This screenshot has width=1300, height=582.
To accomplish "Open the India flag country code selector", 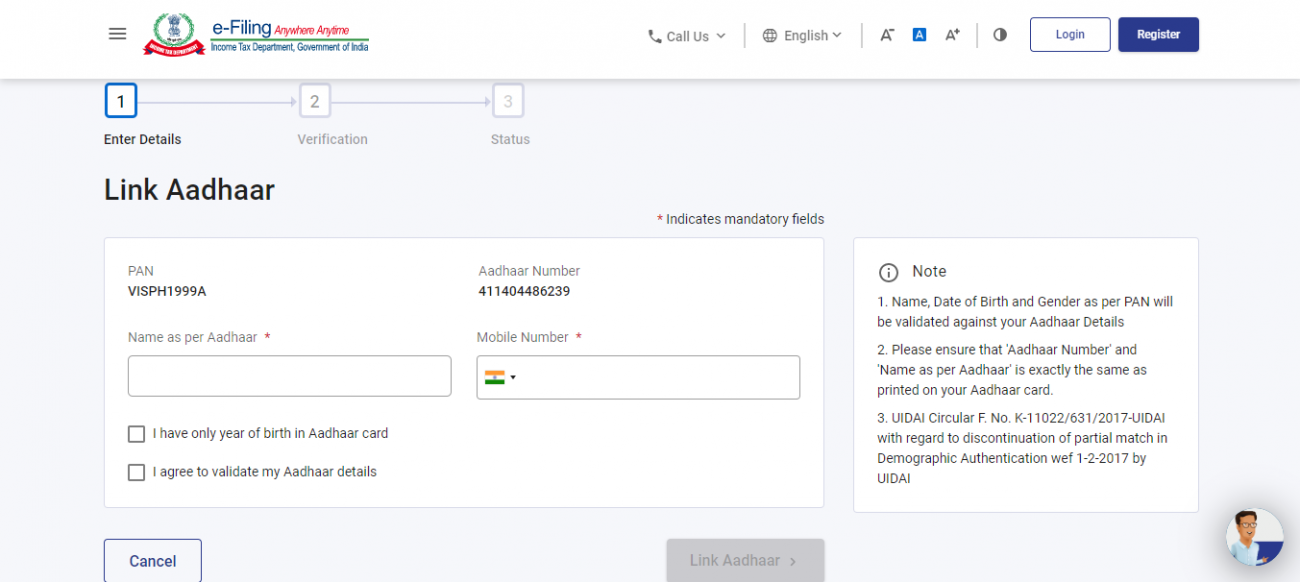I will (500, 377).
